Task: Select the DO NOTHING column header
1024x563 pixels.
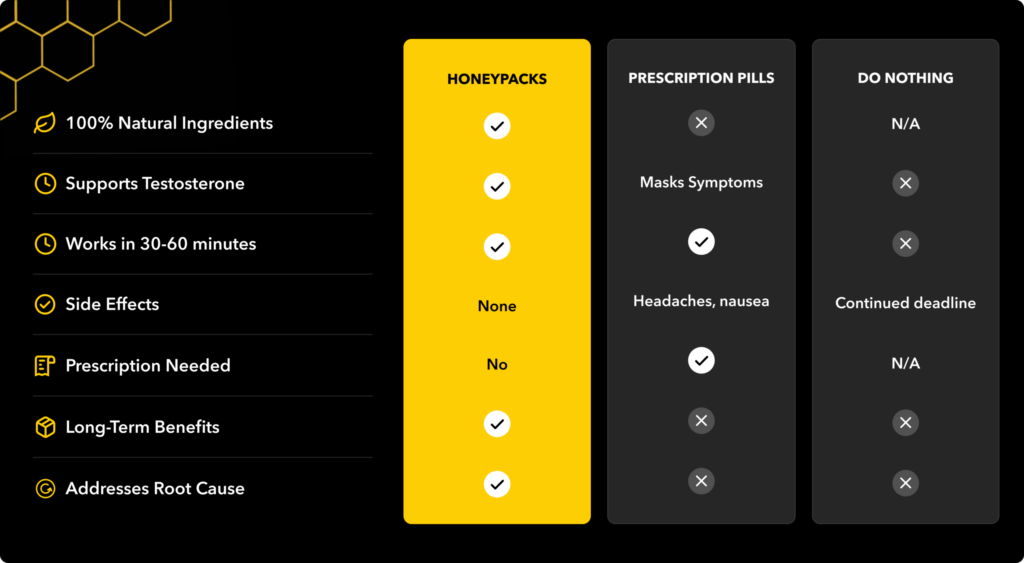Action: [x=906, y=78]
